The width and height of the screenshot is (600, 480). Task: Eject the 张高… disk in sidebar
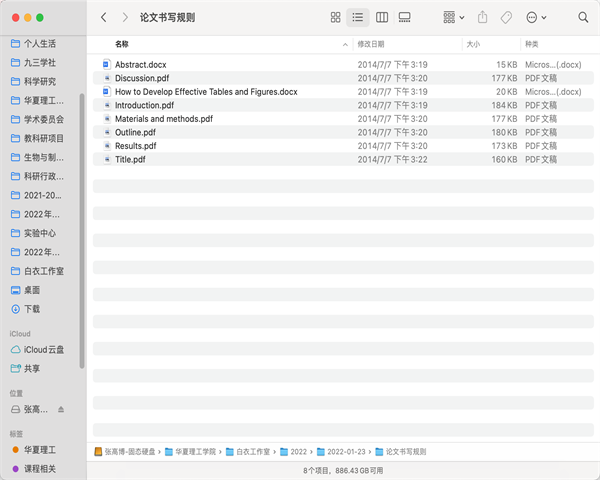click(x=60, y=410)
